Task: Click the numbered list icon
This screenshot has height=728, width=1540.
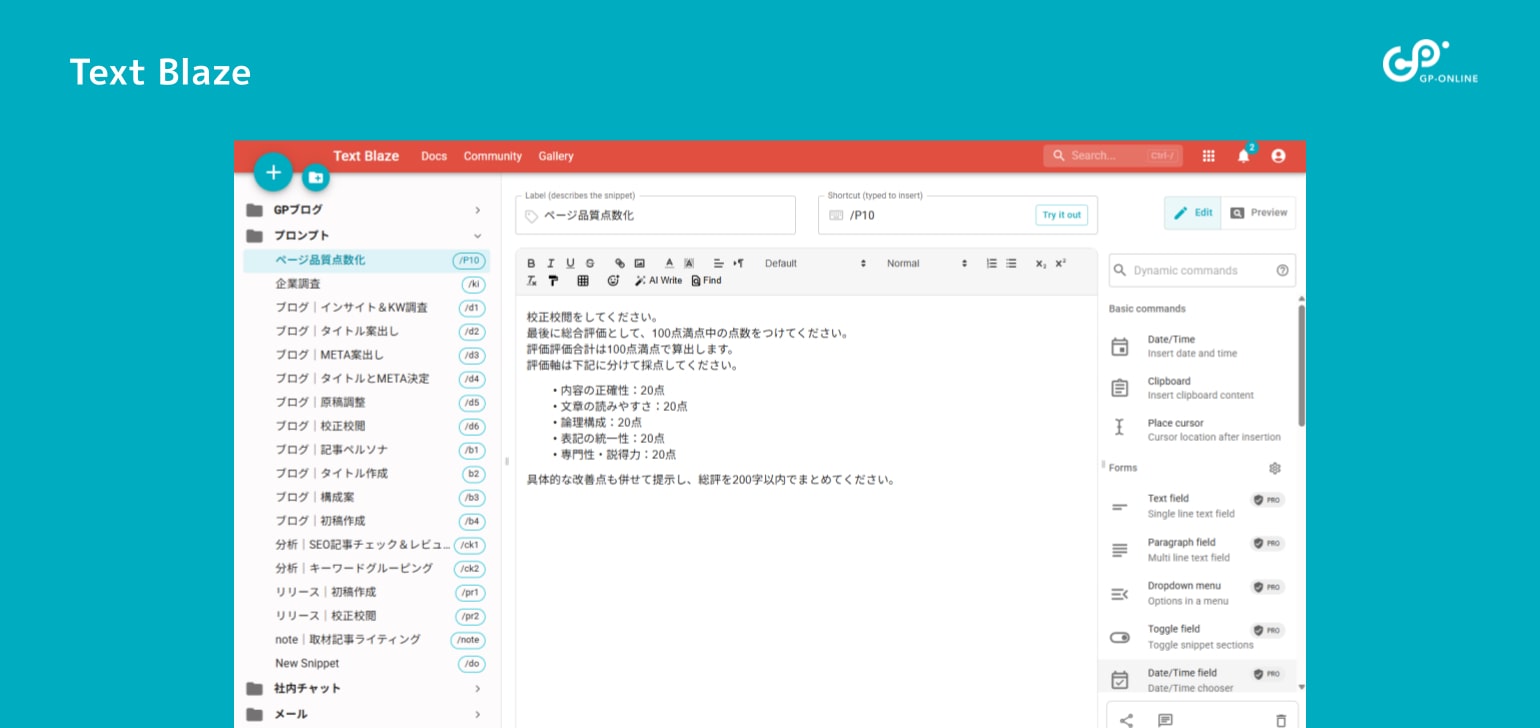Action: (x=991, y=263)
